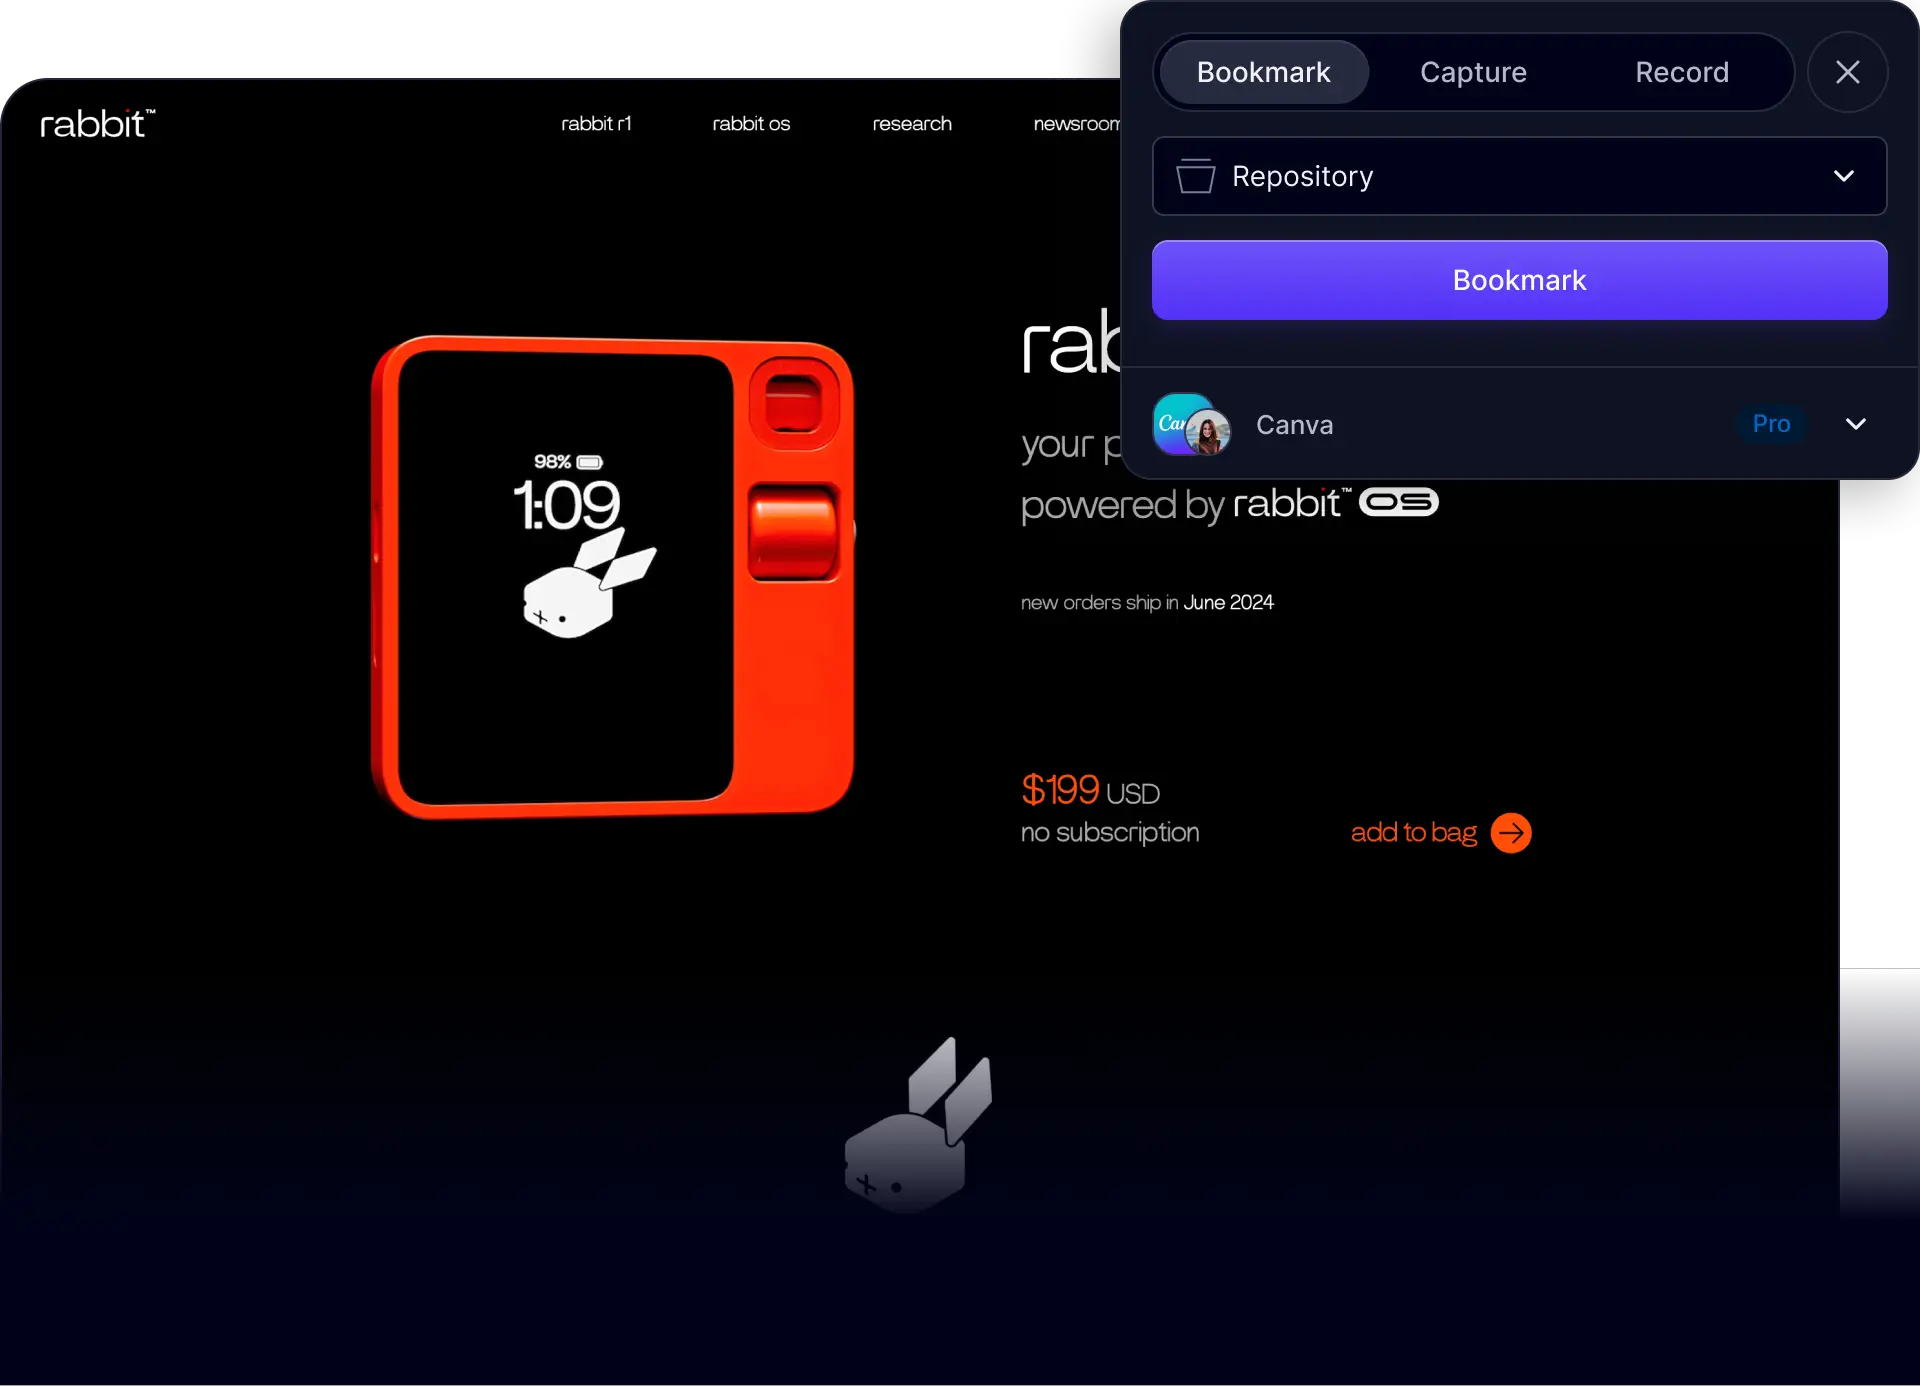
Task: Click the rabbit OS nav menu item
Action: tap(751, 122)
